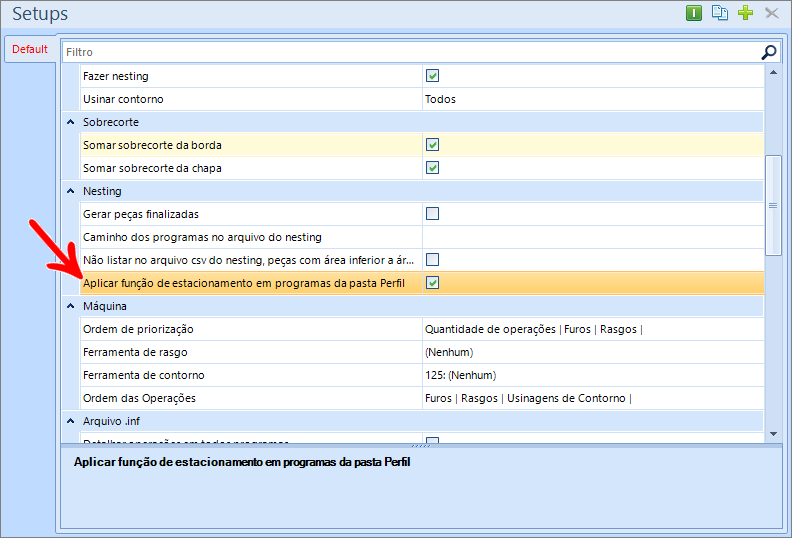Image resolution: width=799 pixels, height=545 pixels.
Task: Collapse the Sobrecorte section
Action: click(70, 122)
